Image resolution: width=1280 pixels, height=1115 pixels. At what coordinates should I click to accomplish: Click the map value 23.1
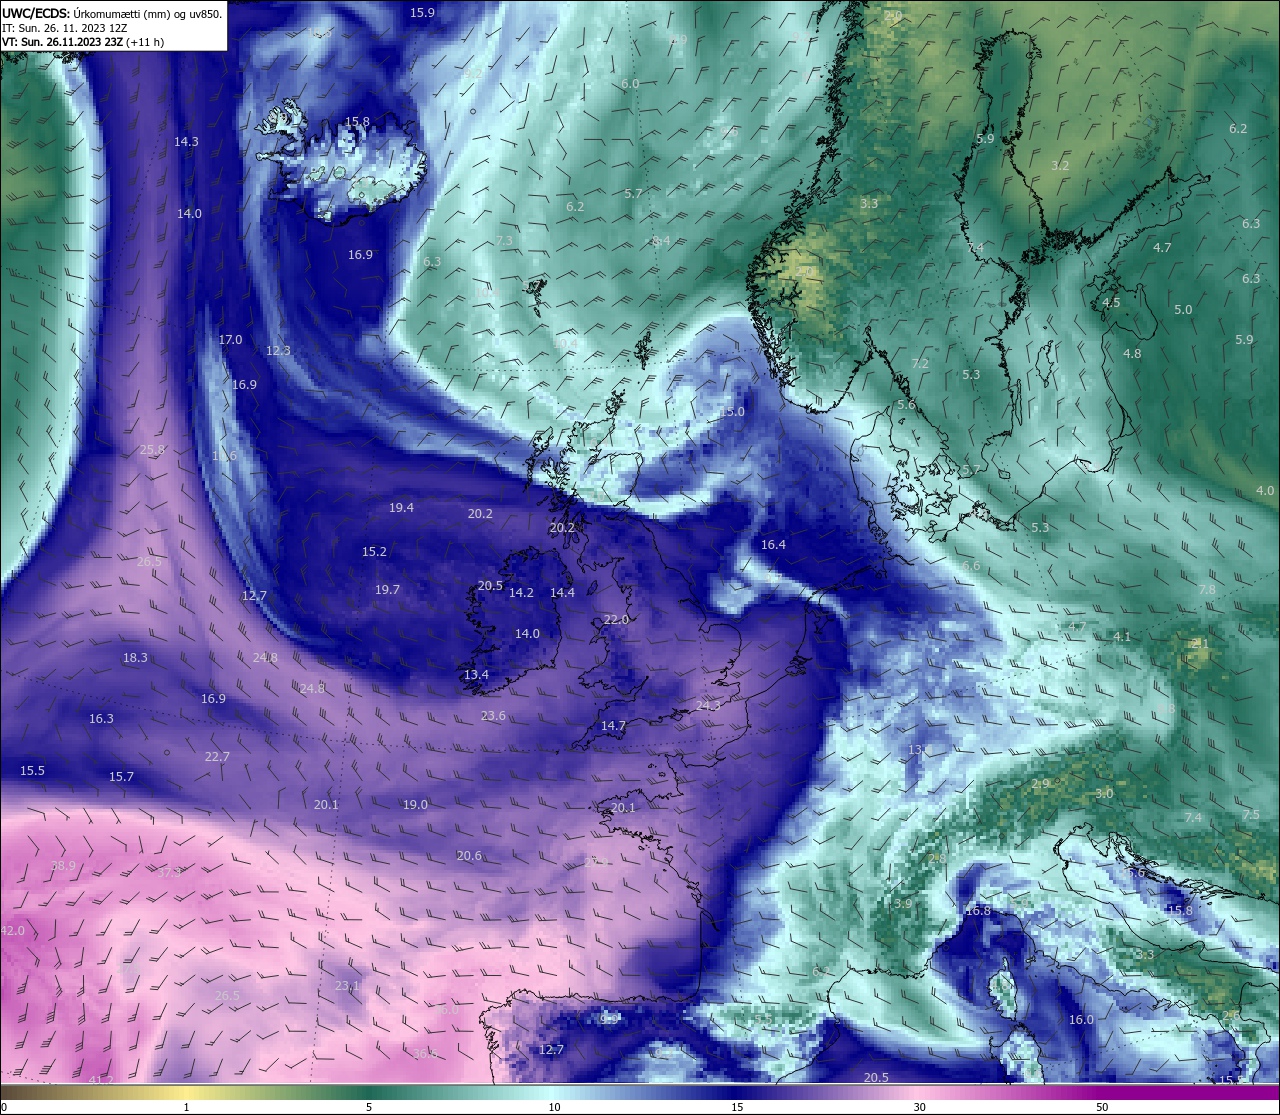347,986
